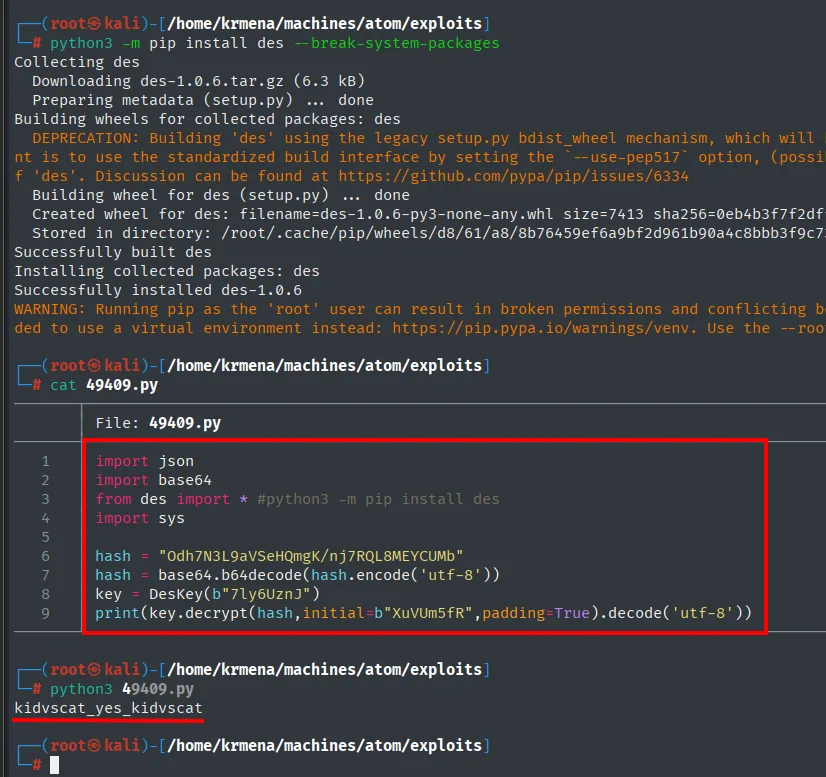826x777 pixels.
Task: Click line number 1 in the gutter
Action: [x=46, y=461]
